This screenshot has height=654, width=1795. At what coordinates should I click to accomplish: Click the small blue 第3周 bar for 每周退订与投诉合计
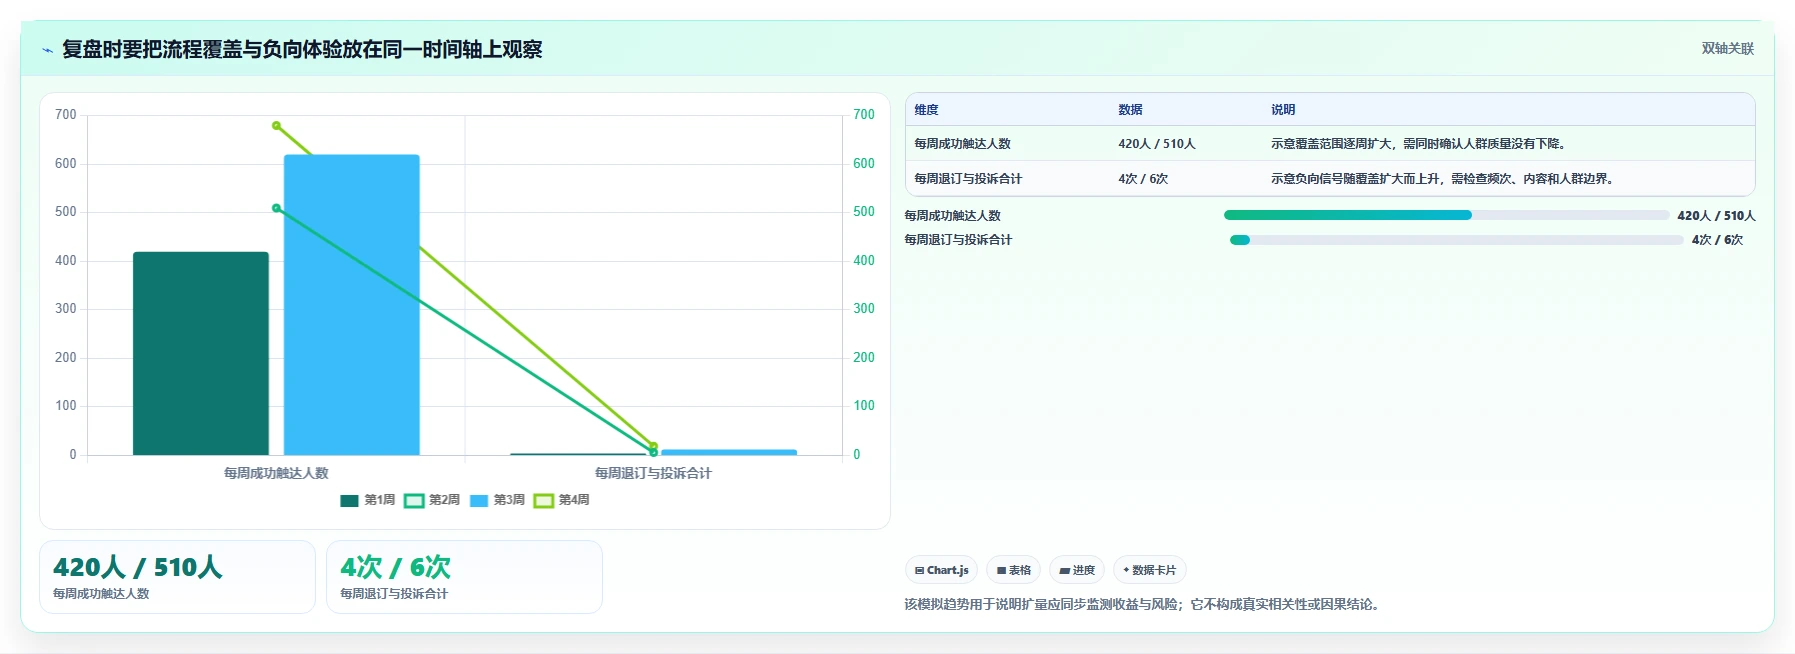click(x=729, y=452)
